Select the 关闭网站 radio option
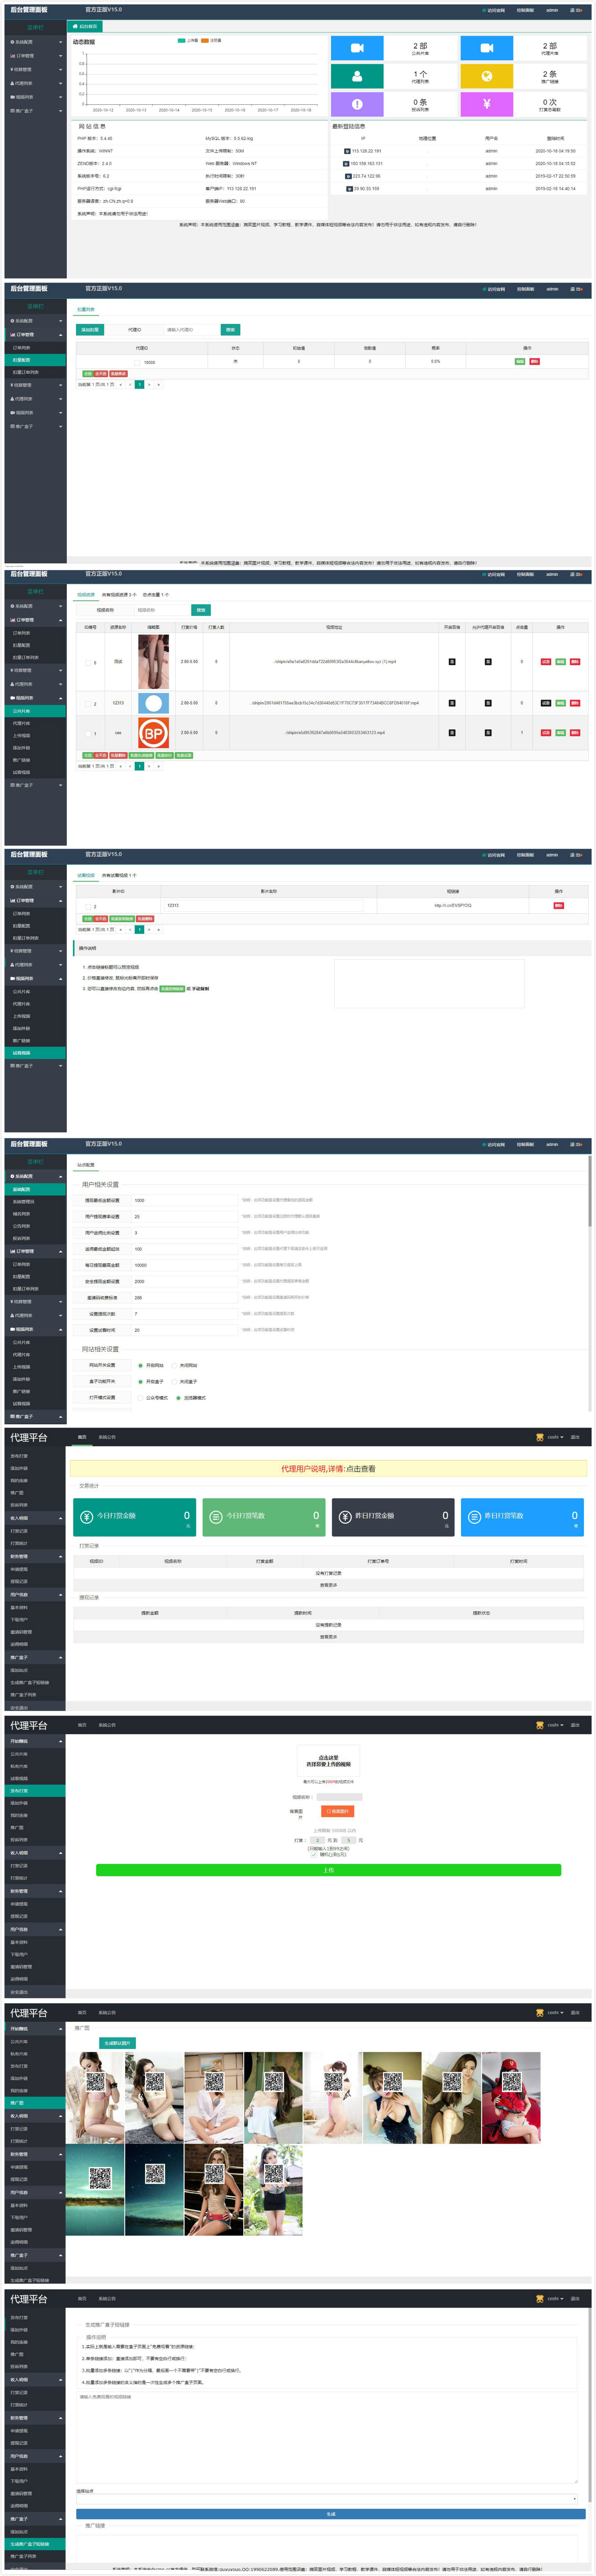Viewport: 596px width, 2576px height. [x=174, y=1365]
